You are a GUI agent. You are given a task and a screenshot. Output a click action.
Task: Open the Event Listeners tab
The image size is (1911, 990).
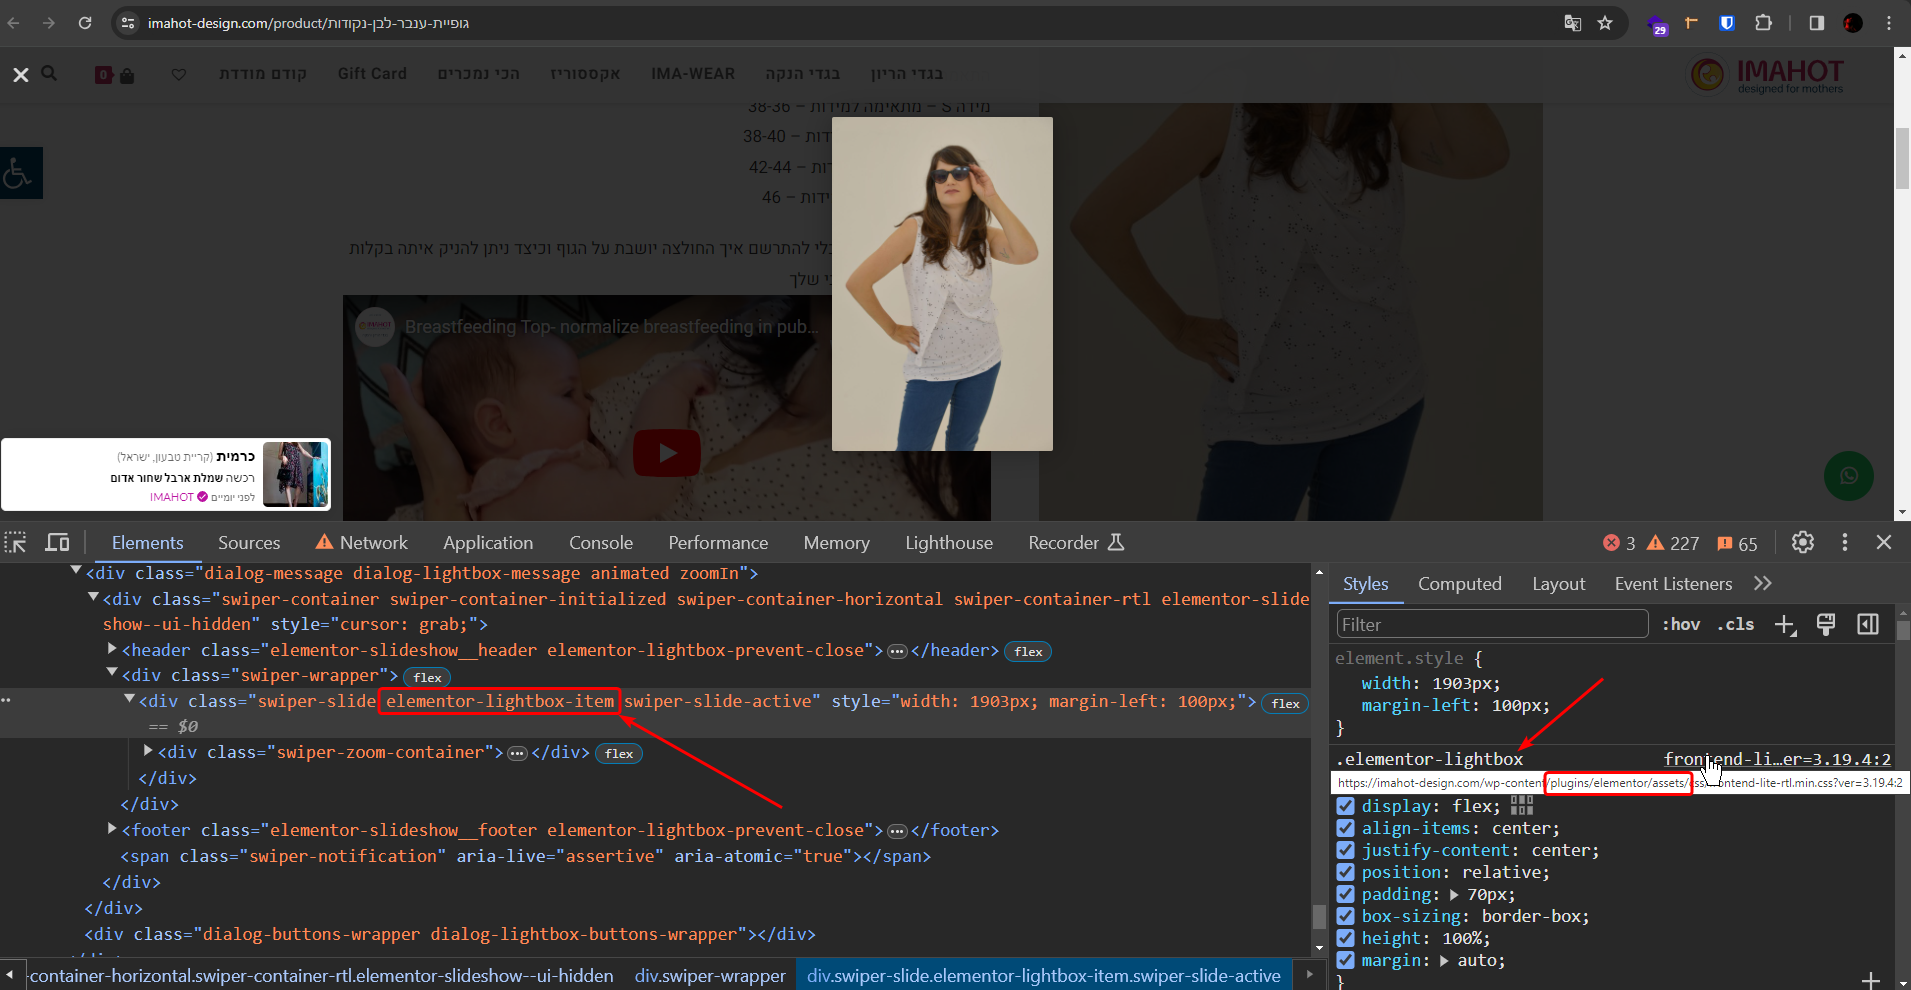(1673, 584)
